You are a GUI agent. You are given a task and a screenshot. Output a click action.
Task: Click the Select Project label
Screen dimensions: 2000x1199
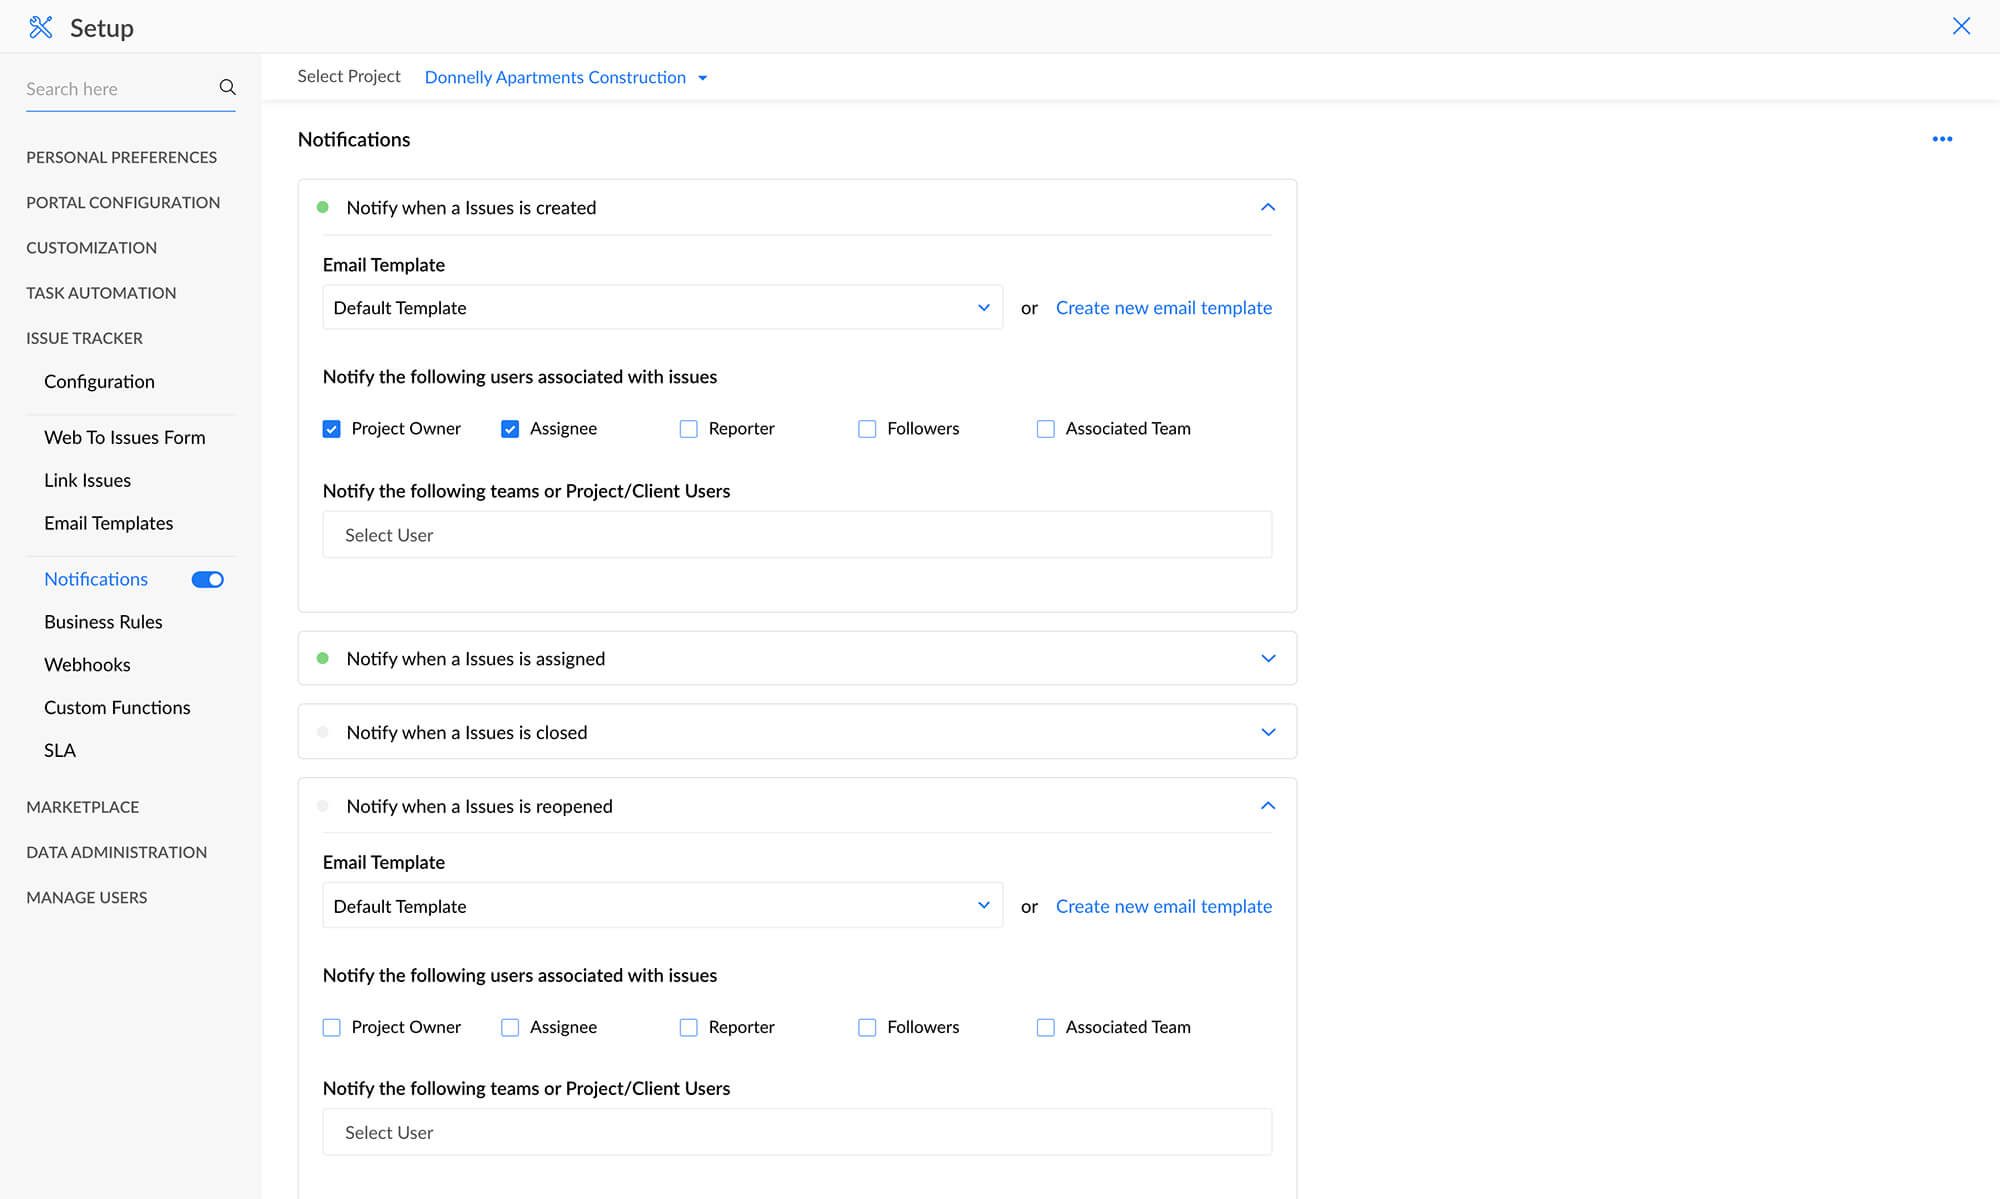pos(349,76)
